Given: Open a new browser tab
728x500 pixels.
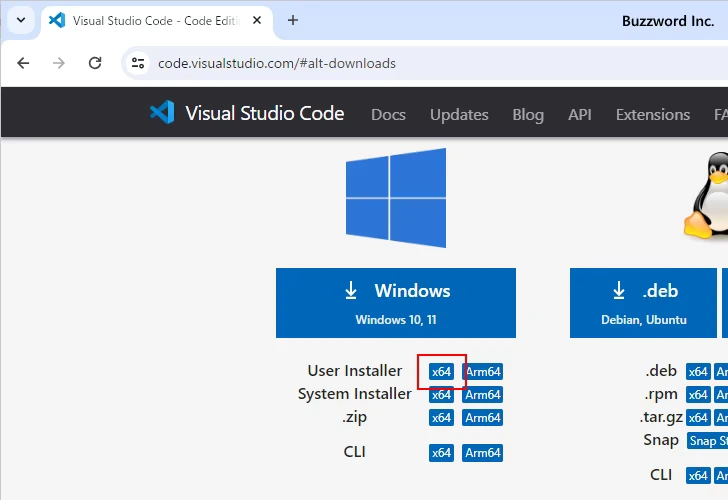Looking at the screenshot, I should [x=293, y=20].
